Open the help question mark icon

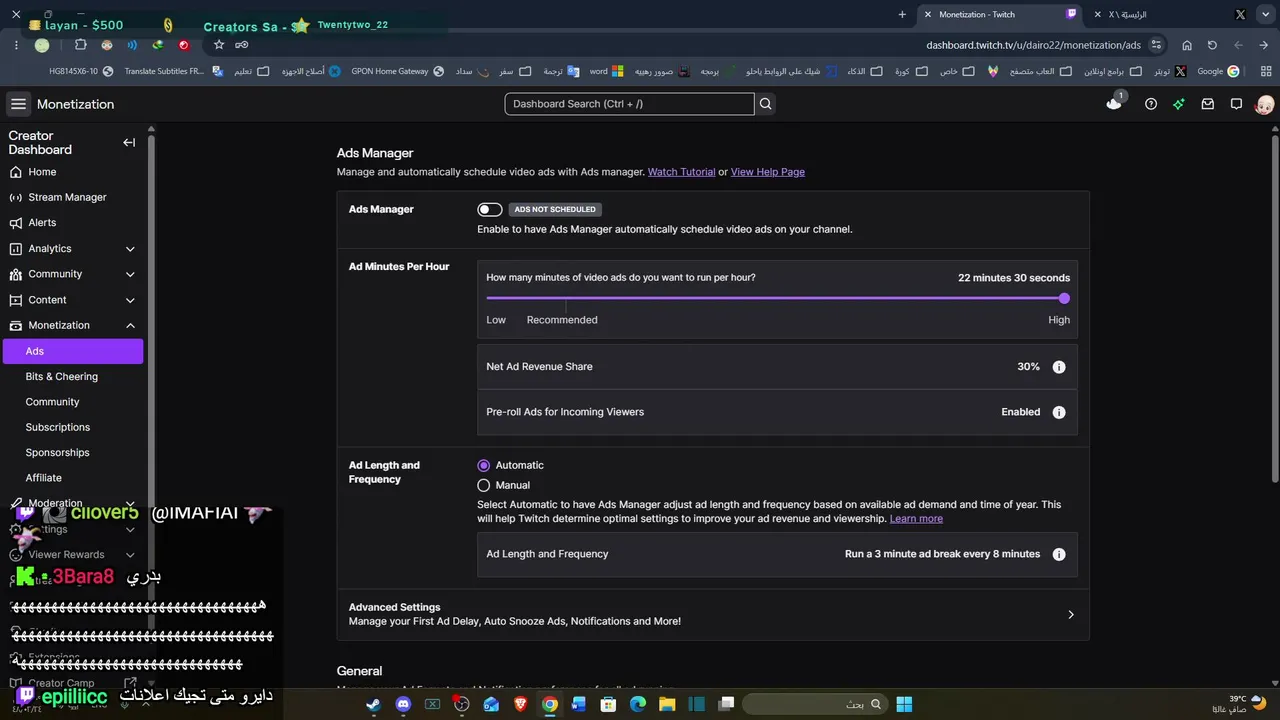coord(1151,104)
